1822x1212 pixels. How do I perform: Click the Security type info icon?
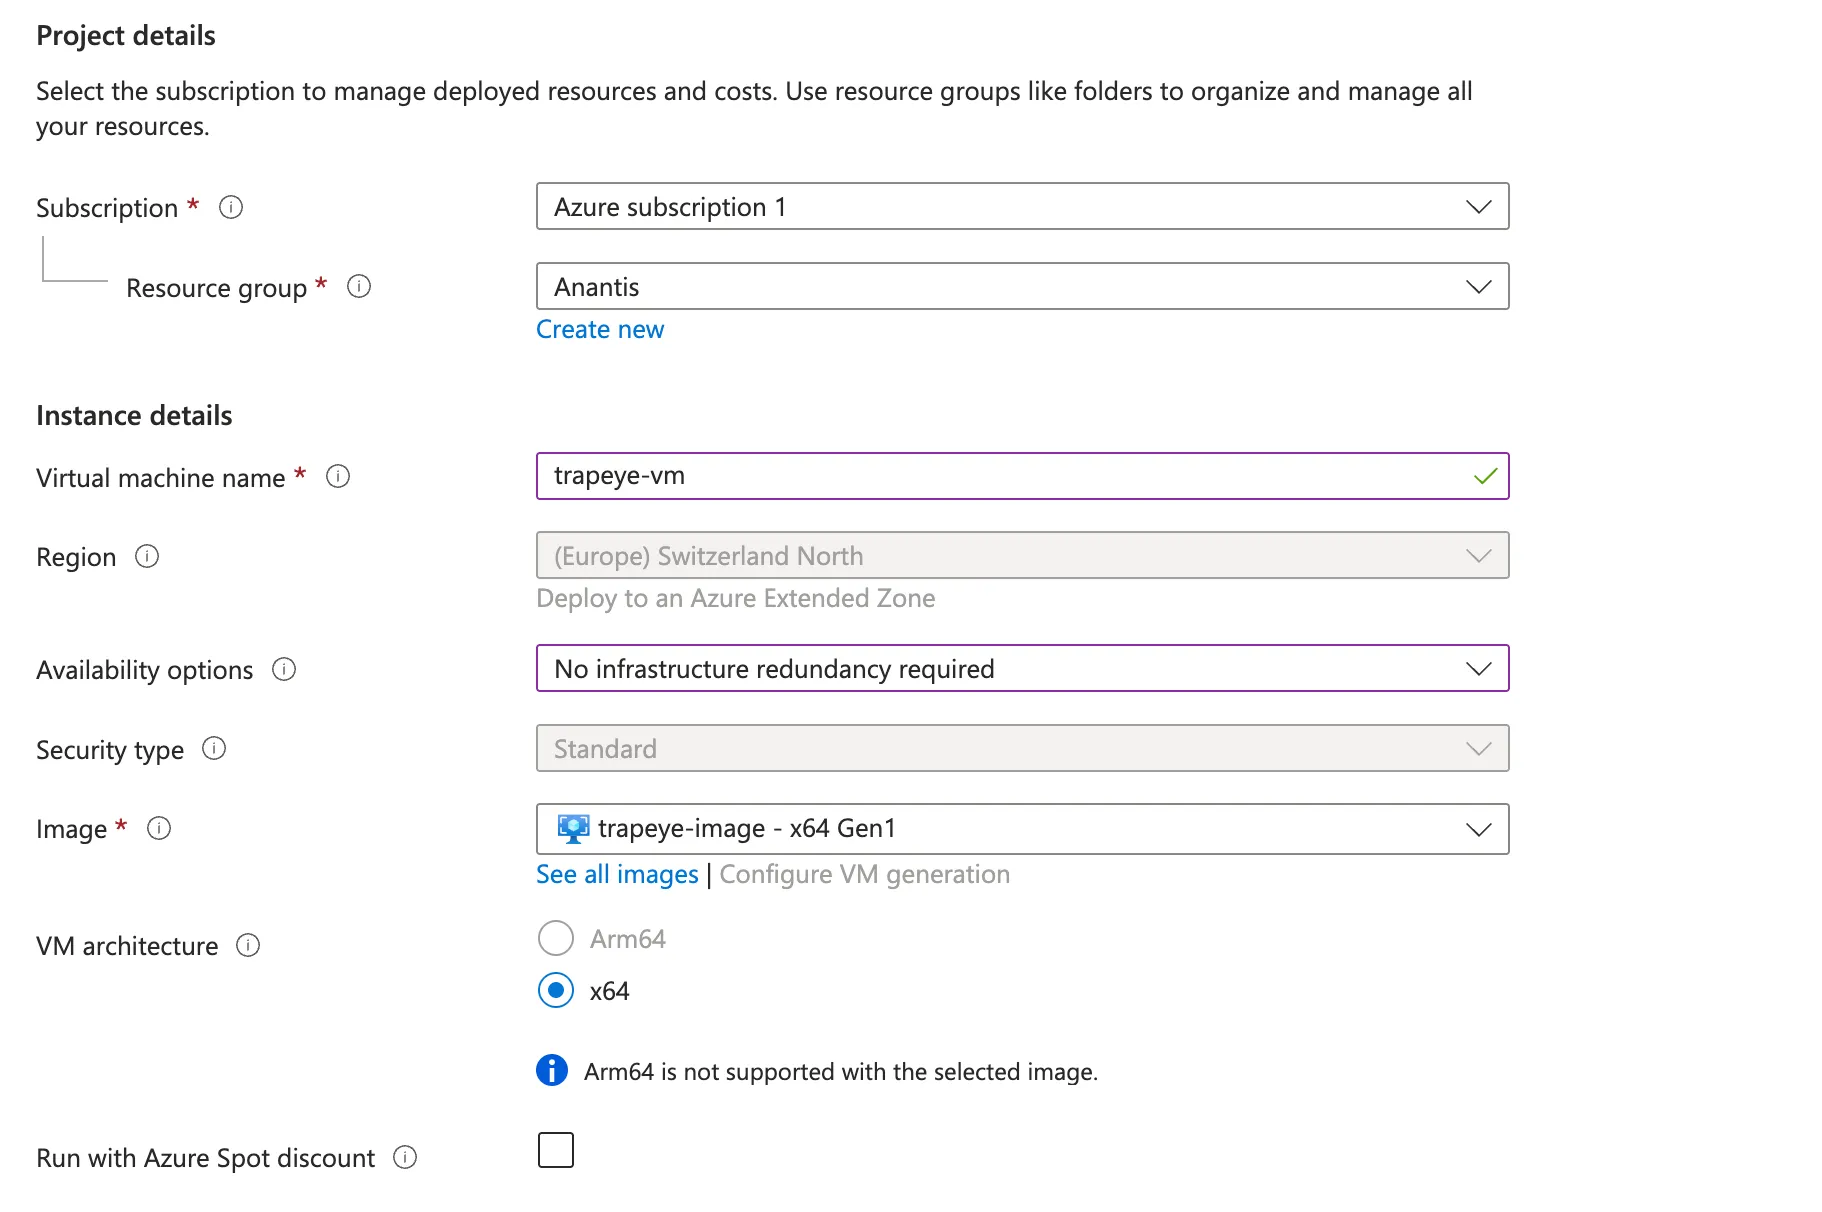(214, 748)
